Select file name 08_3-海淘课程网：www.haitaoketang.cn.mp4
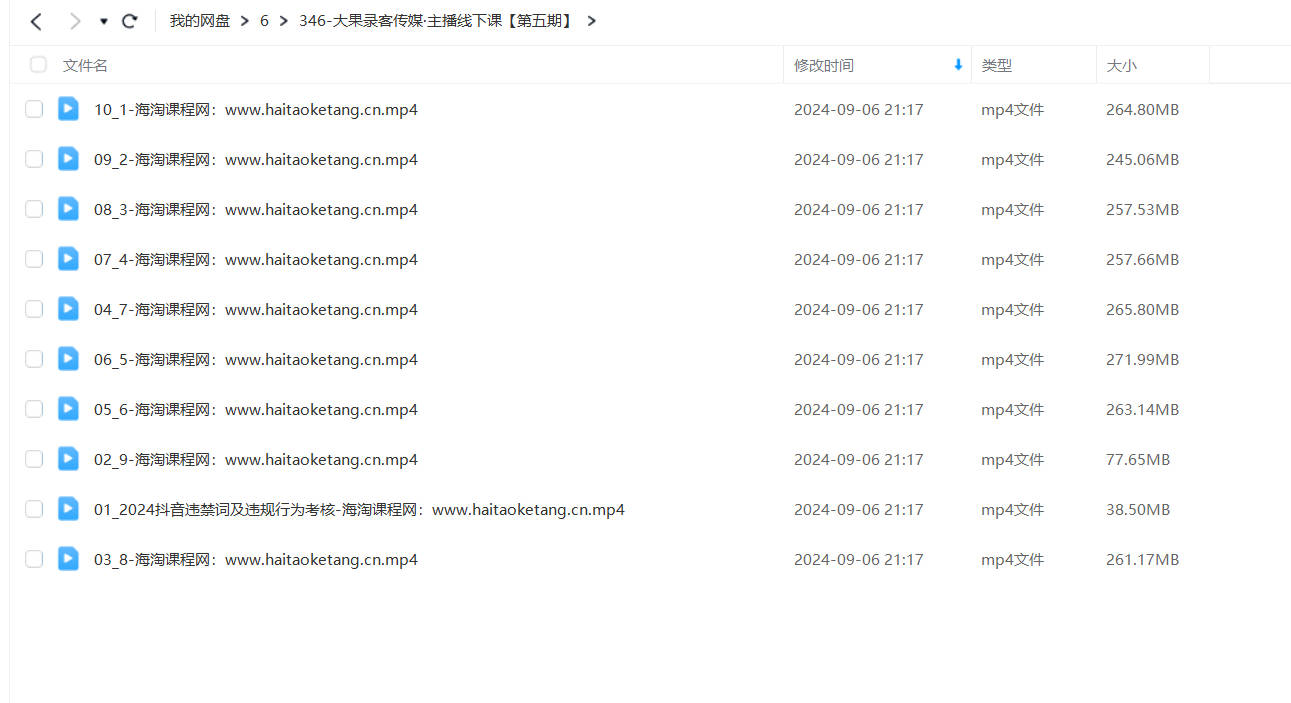 [x=256, y=210]
